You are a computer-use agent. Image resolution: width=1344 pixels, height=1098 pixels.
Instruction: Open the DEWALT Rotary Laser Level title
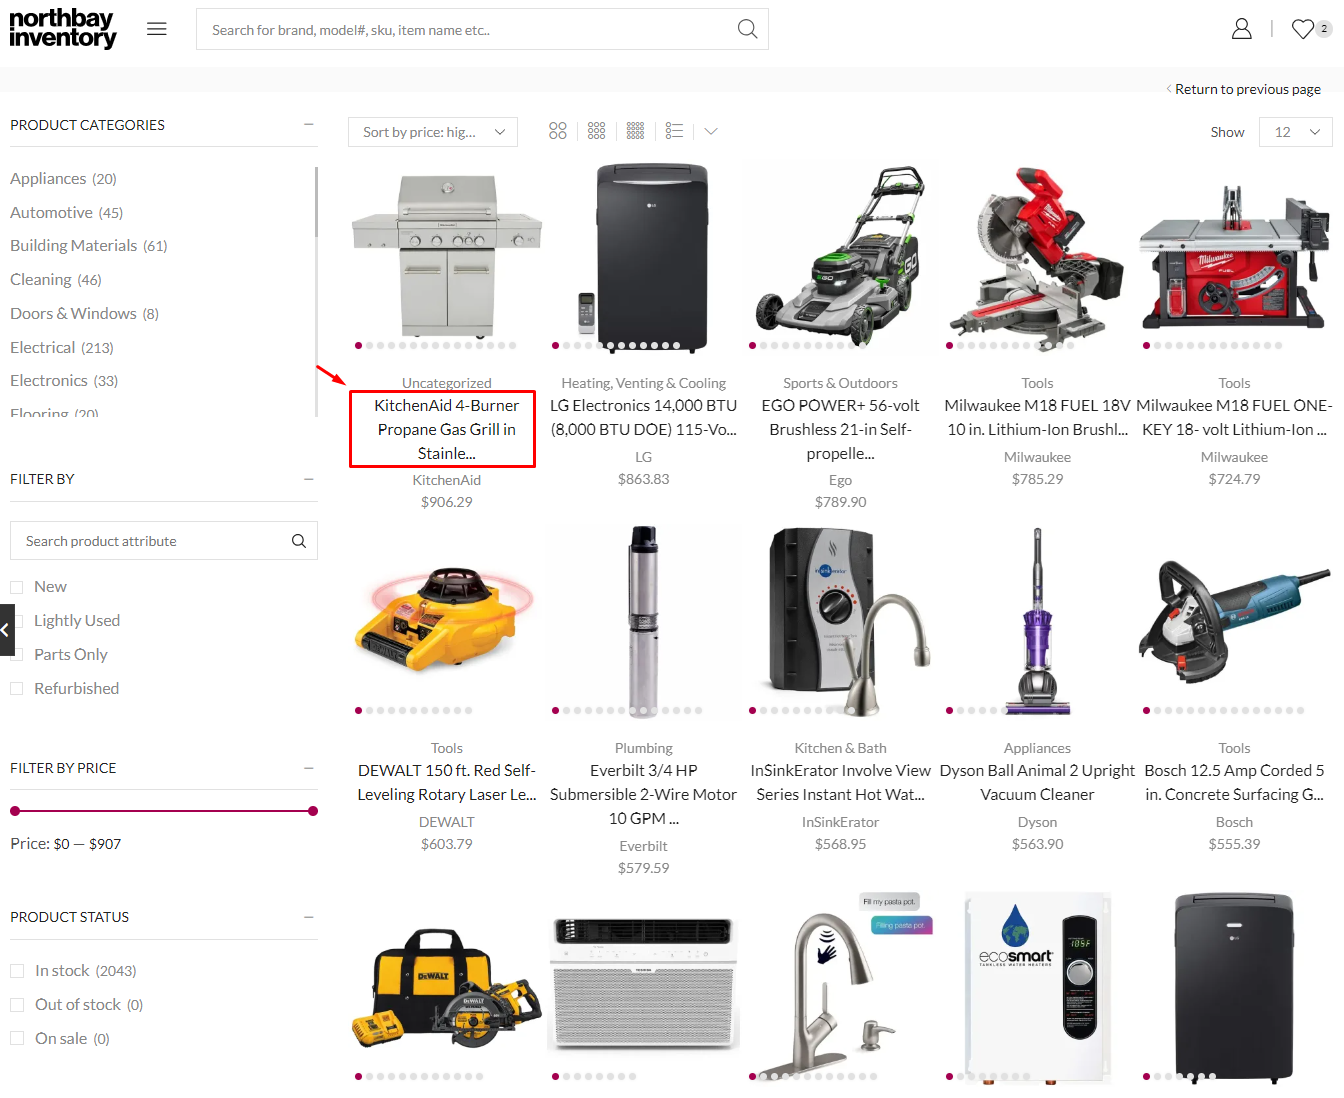click(446, 782)
